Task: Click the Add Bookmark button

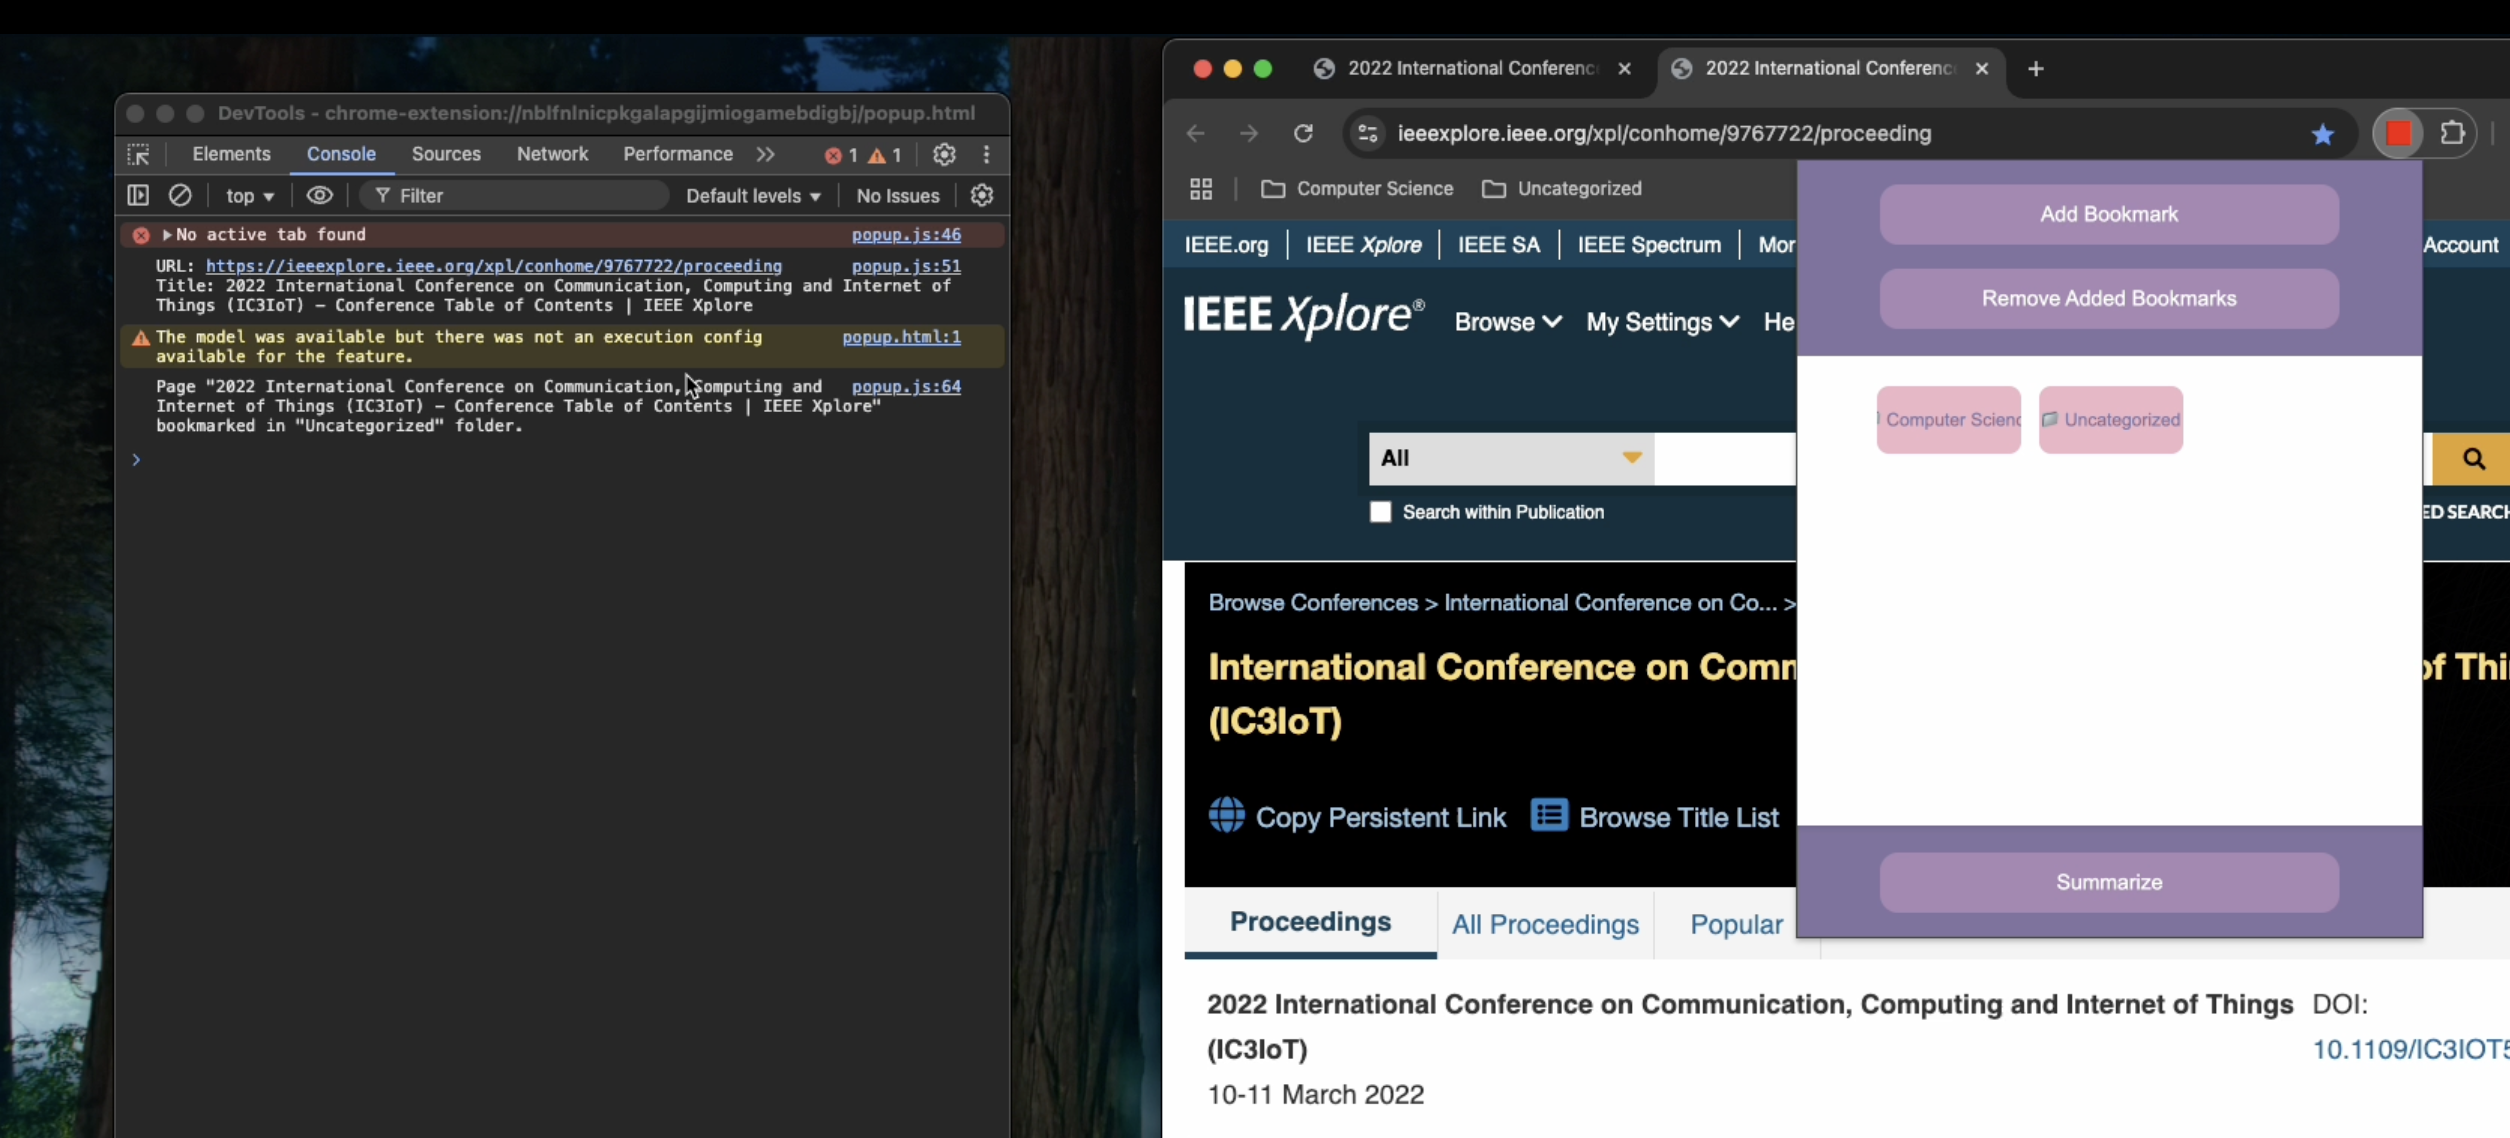Action: tap(2108, 214)
